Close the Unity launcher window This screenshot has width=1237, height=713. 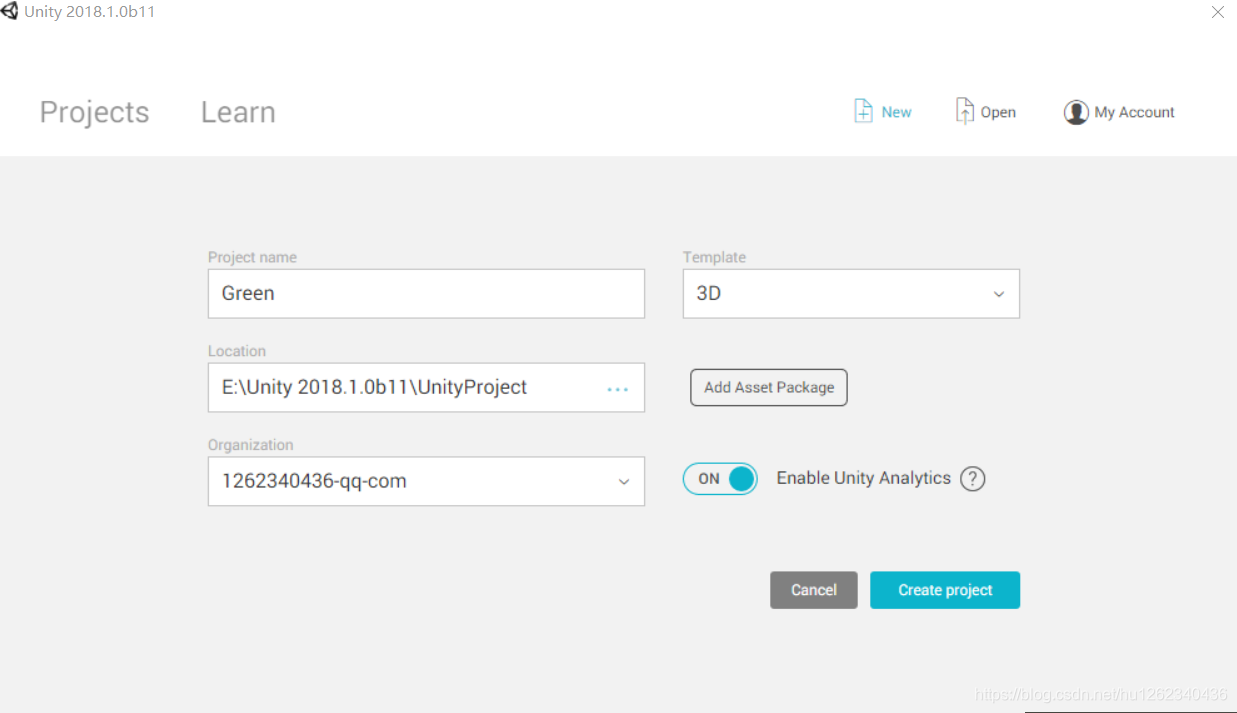(1218, 12)
